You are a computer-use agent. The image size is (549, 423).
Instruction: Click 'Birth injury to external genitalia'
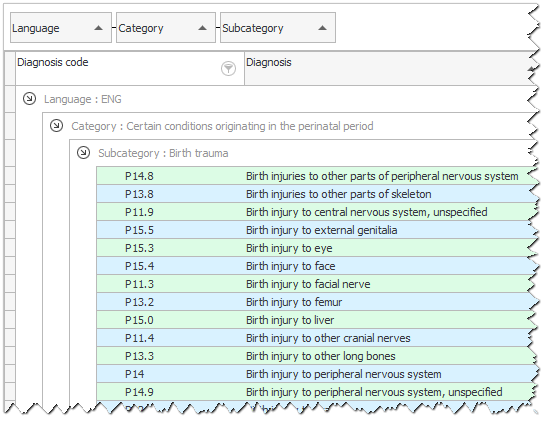(x=321, y=230)
